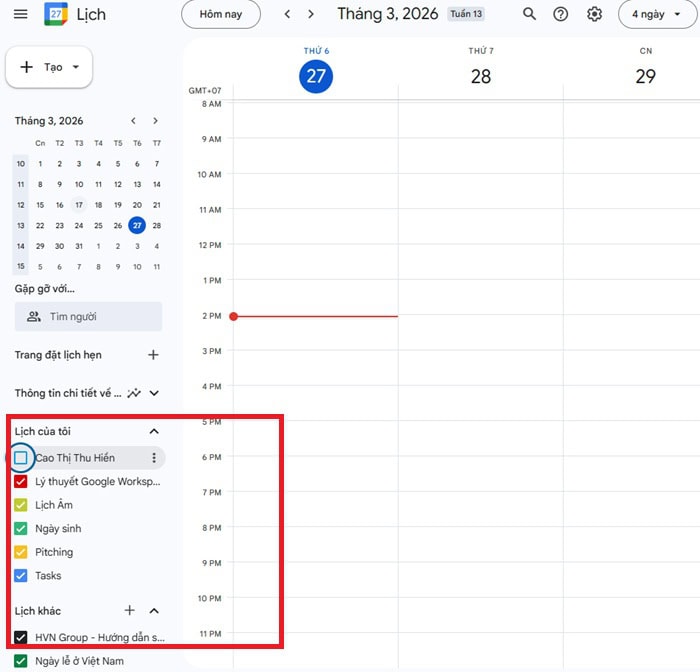Select day 28 column header

tap(480, 76)
